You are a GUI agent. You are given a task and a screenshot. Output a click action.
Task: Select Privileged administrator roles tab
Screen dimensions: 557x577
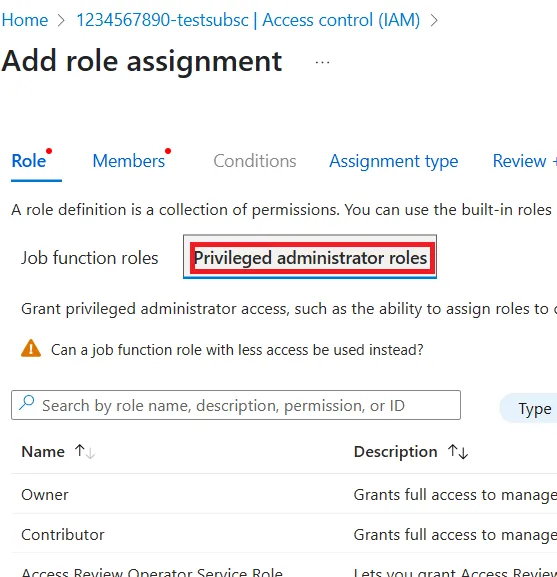pos(310,257)
